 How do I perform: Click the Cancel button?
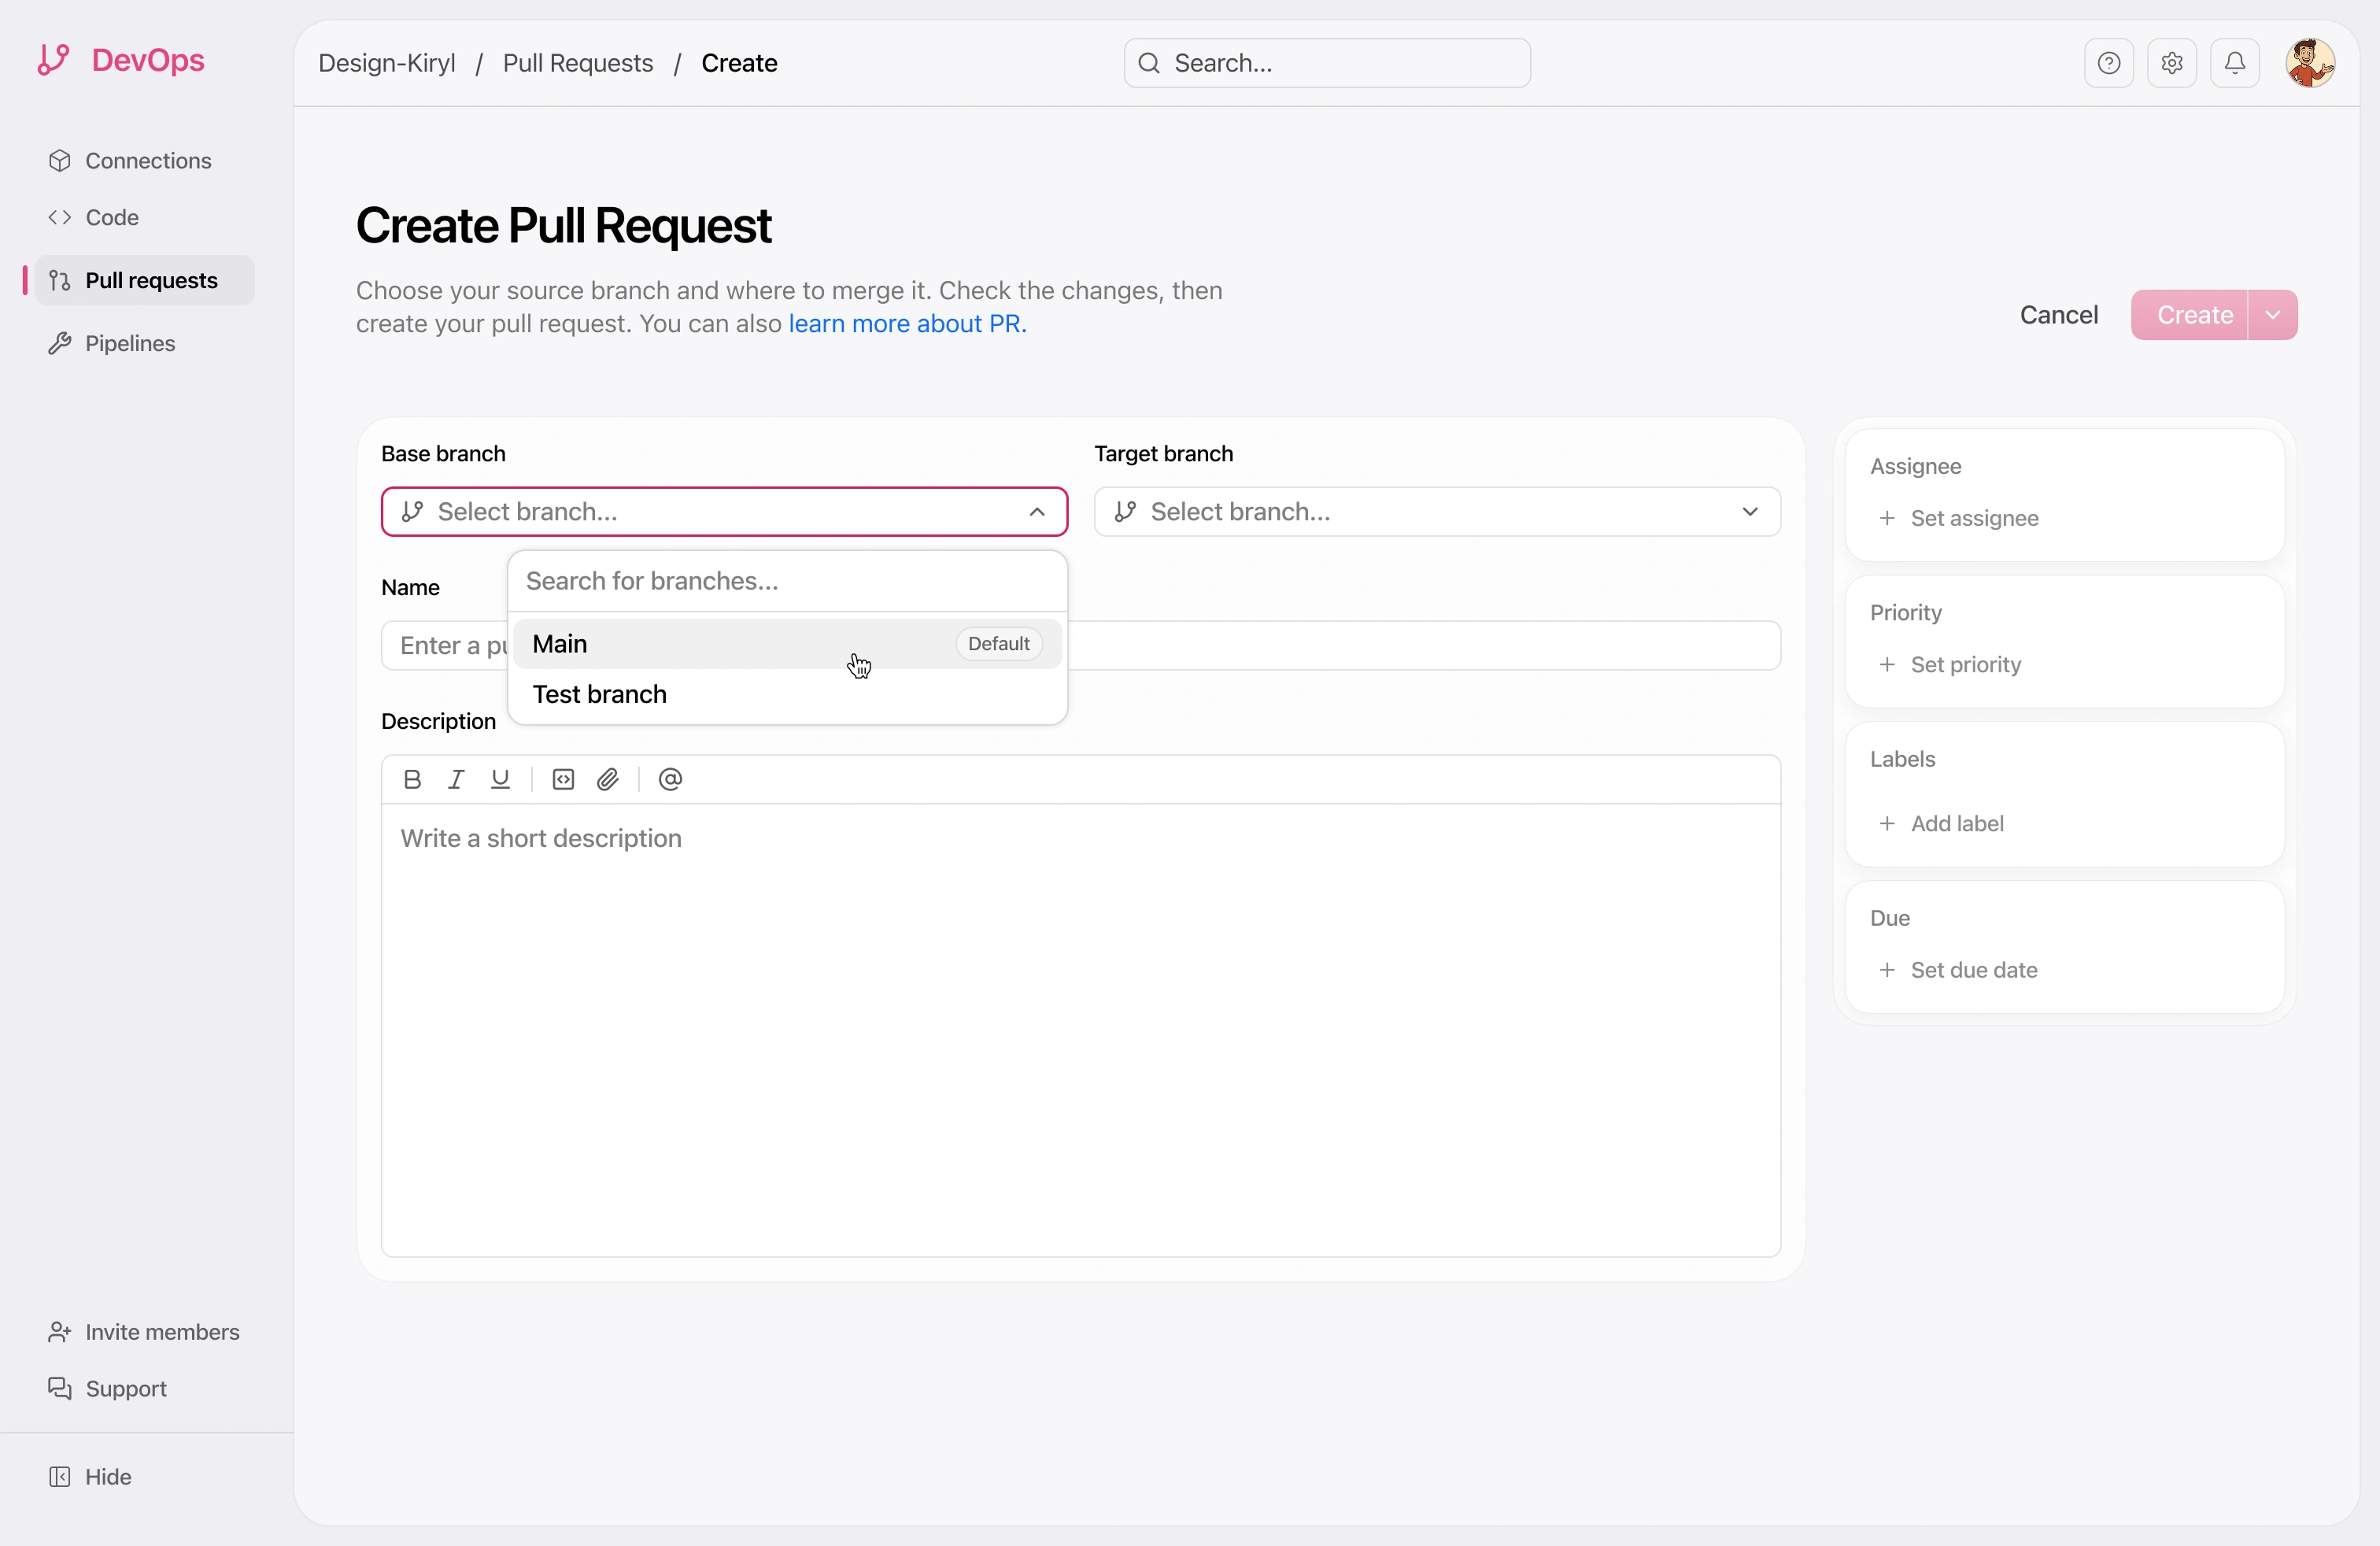pyautogui.click(x=2058, y=315)
